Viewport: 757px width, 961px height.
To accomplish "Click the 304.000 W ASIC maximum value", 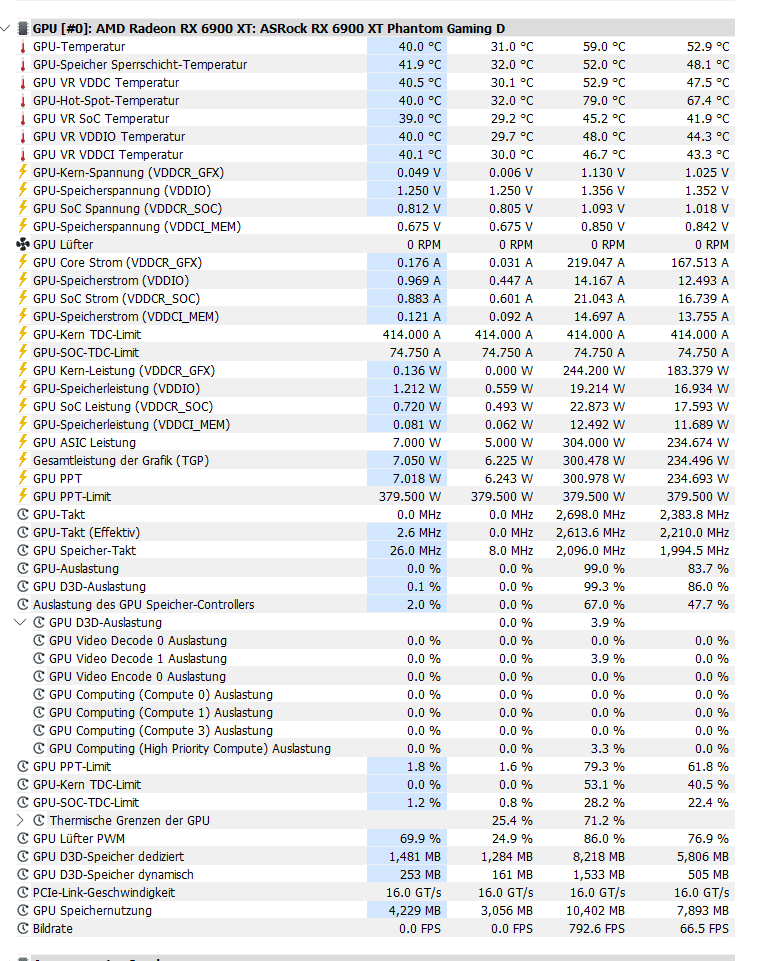I will [x=594, y=443].
